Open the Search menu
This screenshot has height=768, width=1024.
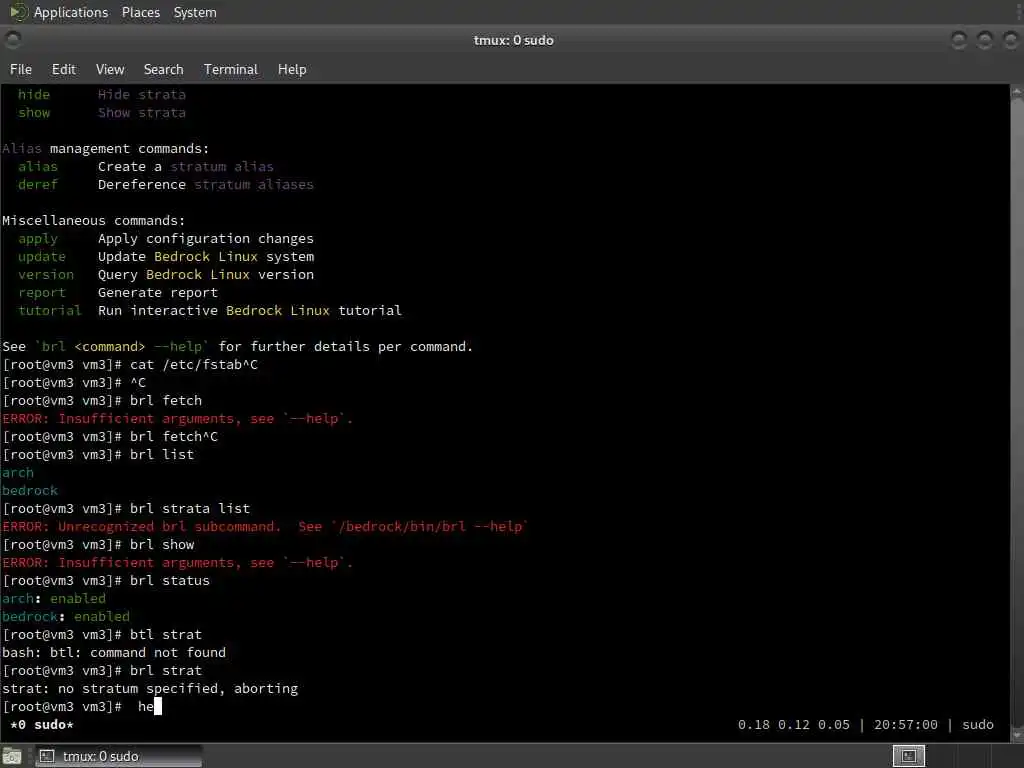(x=163, y=69)
